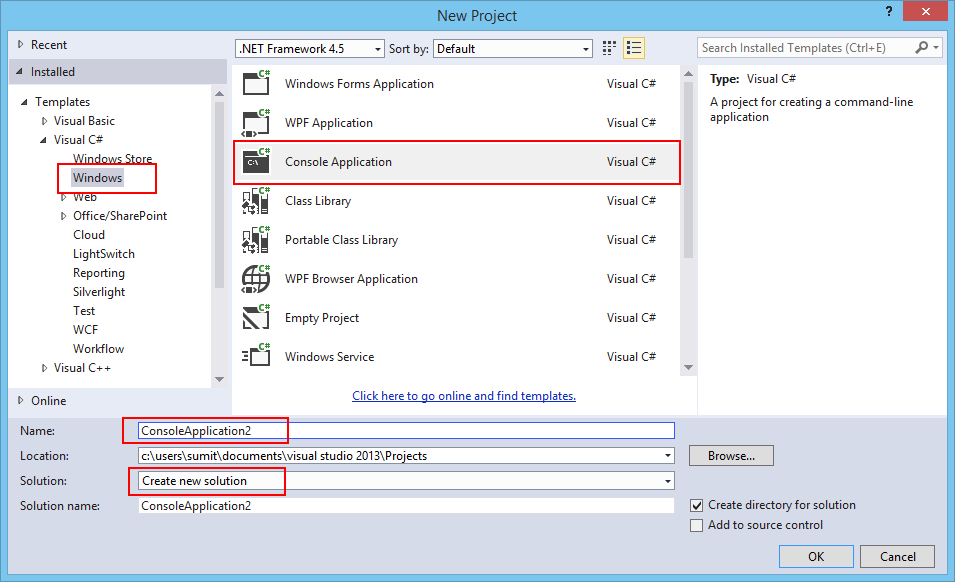Select the Console Application template icon

coord(256,161)
